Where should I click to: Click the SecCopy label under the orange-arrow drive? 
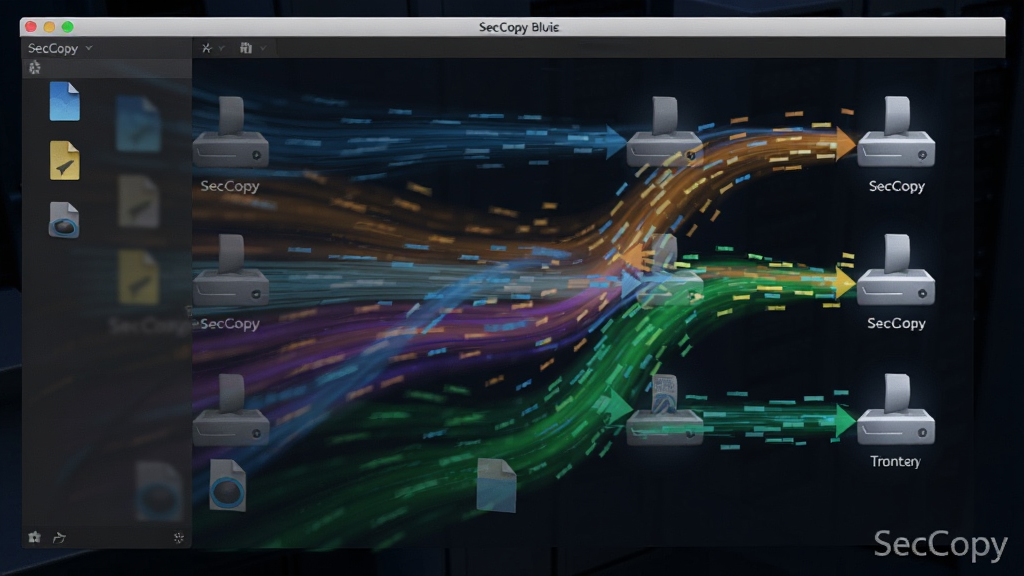(897, 186)
